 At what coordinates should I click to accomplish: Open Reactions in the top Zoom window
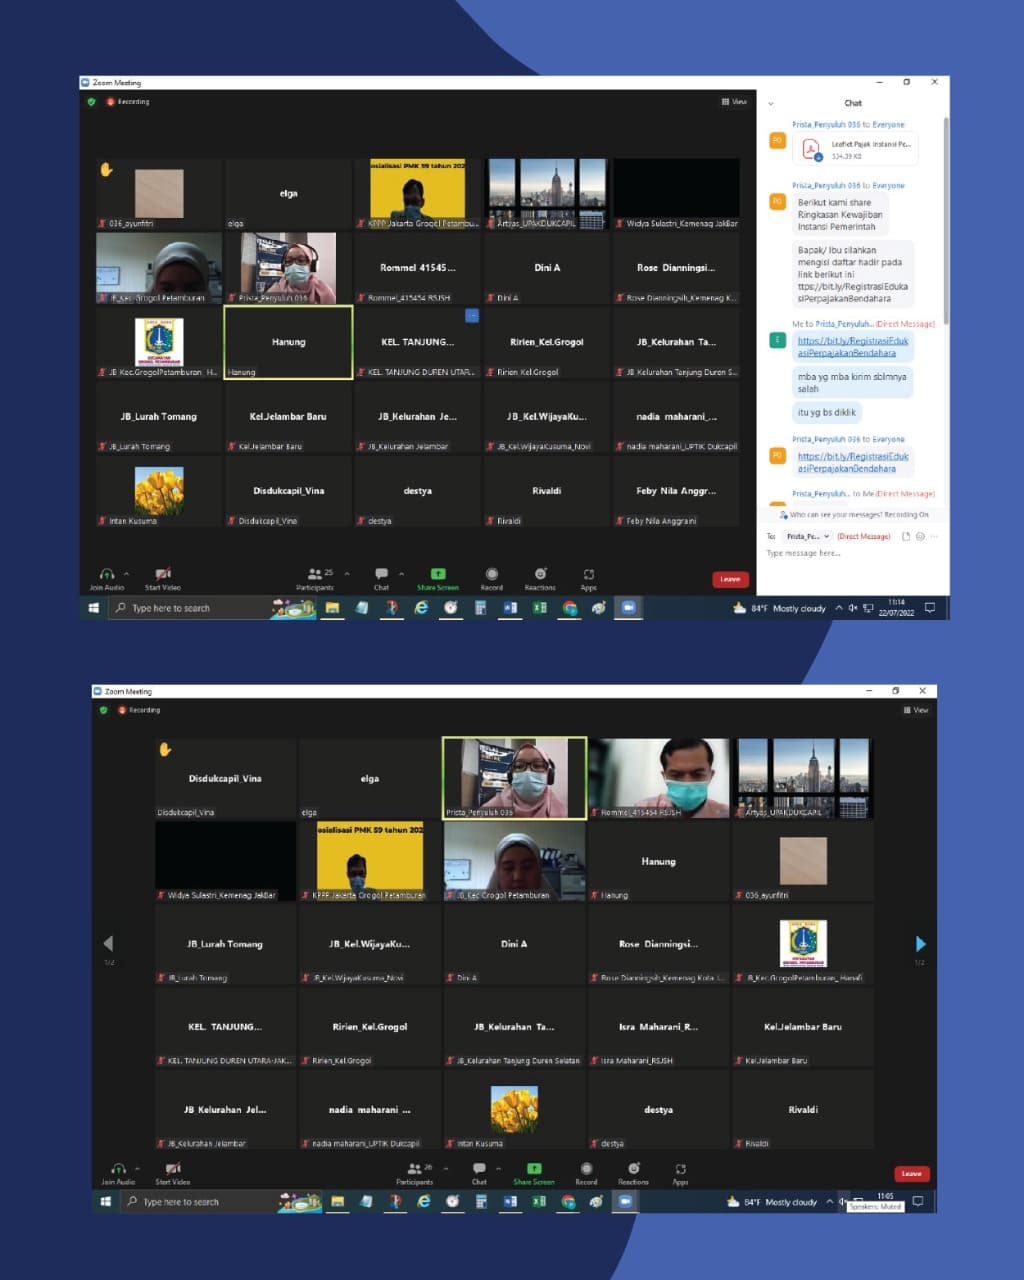tap(540, 578)
